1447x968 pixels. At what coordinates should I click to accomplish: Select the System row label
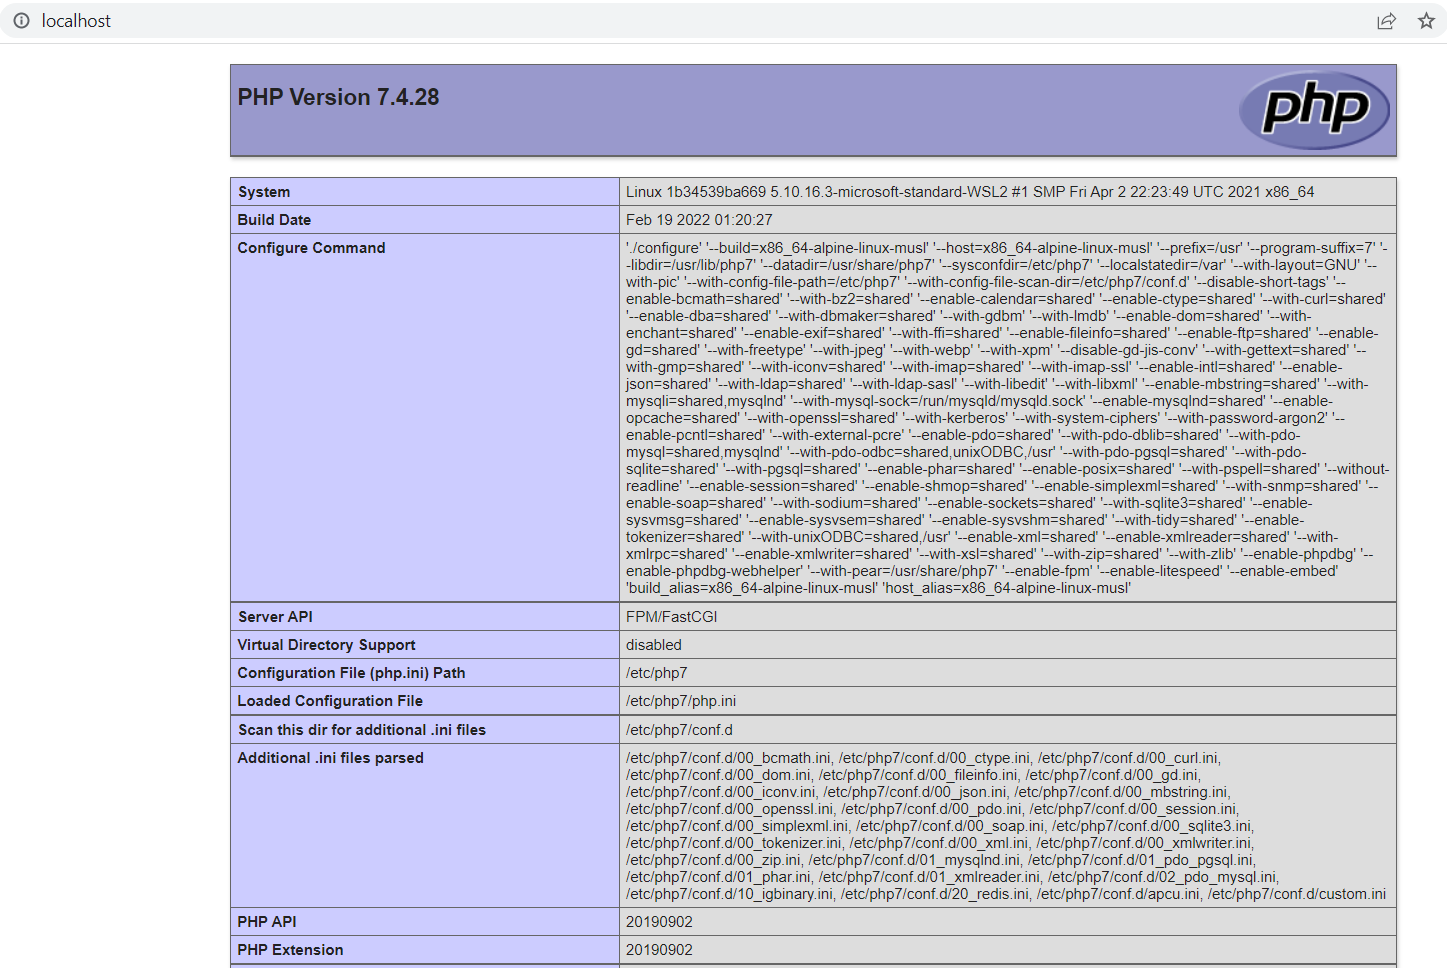click(264, 192)
